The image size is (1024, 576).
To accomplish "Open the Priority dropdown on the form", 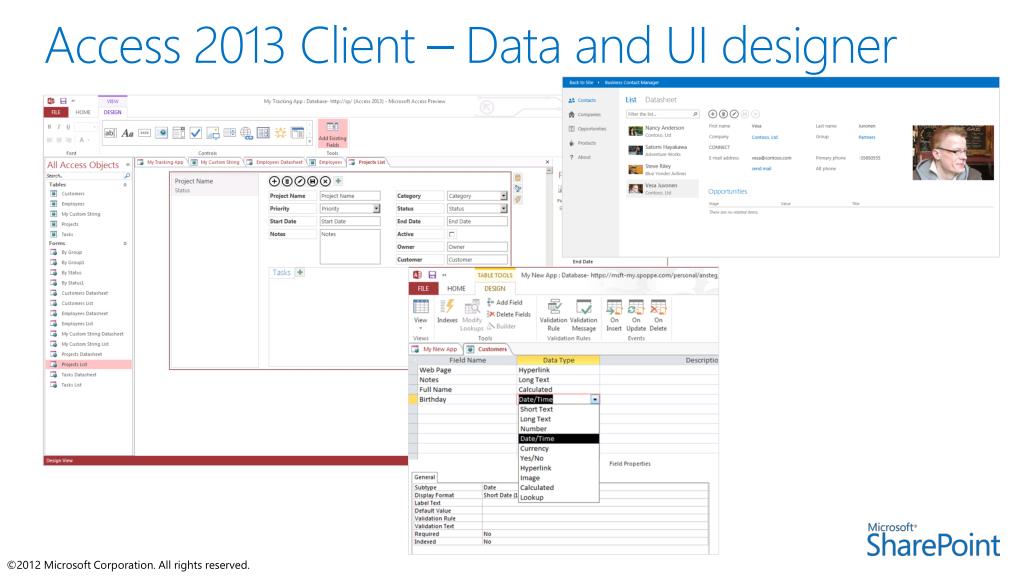I will tap(376, 208).
